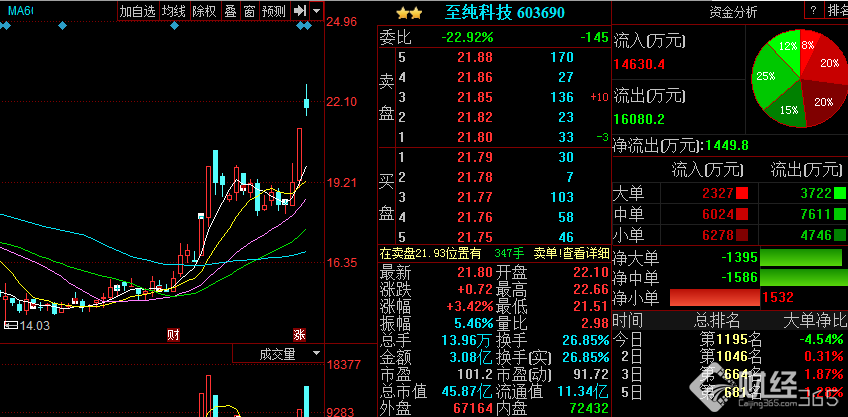This screenshot has height=417, width=848.
Task: Click the 换手 value 26.85%
Action: point(585,341)
